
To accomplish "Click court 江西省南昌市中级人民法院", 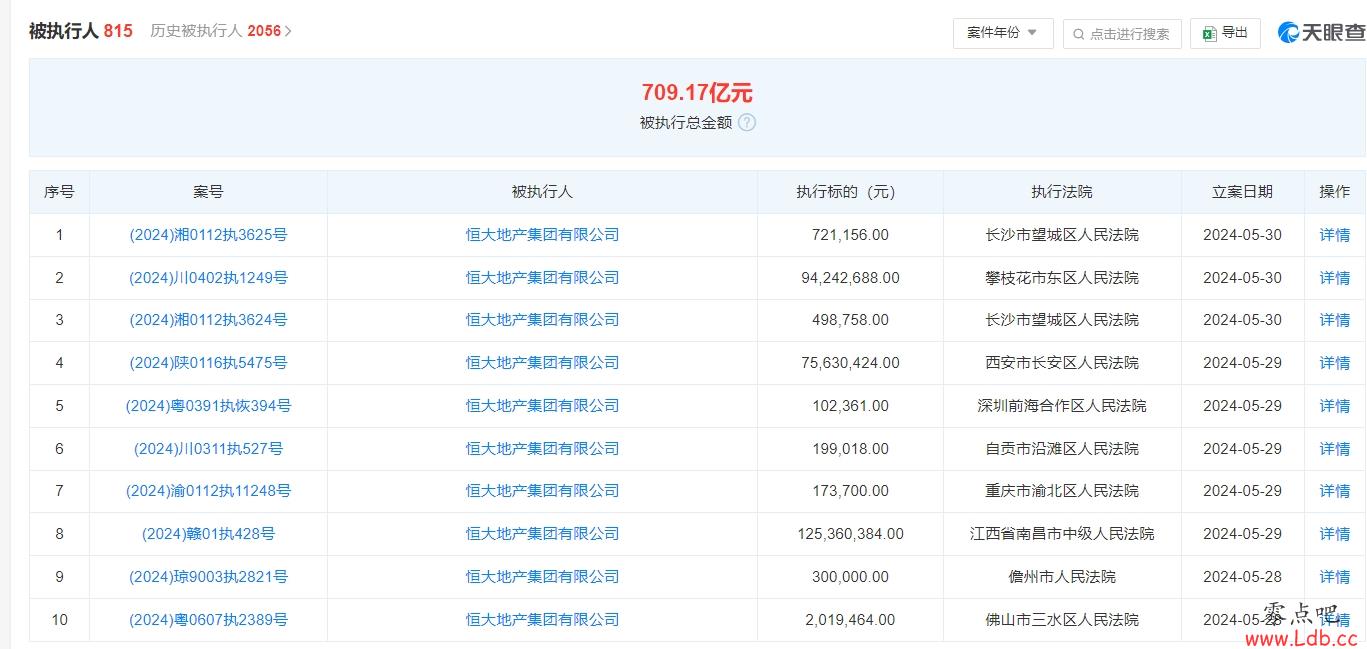I will (1062, 534).
